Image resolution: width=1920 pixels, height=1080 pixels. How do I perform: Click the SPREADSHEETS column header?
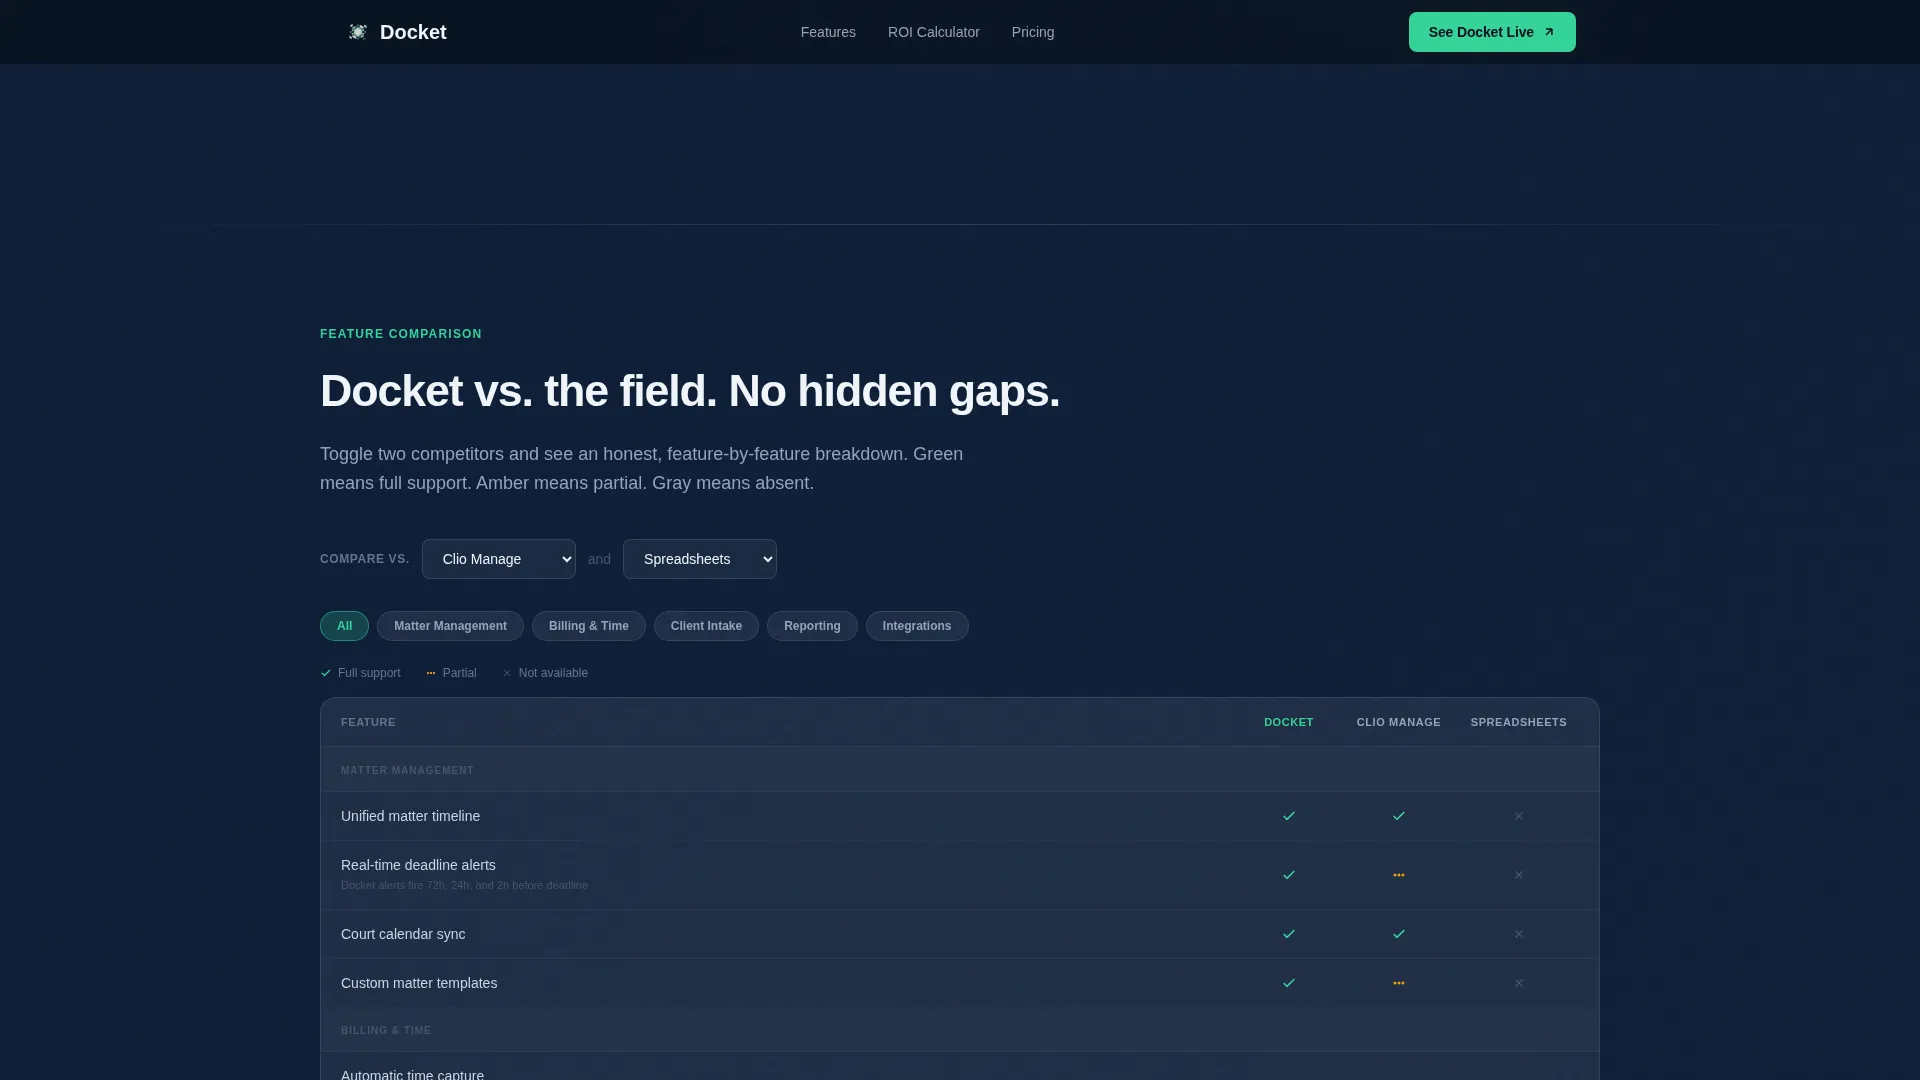pyautogui.click(x=1519, y=722)
